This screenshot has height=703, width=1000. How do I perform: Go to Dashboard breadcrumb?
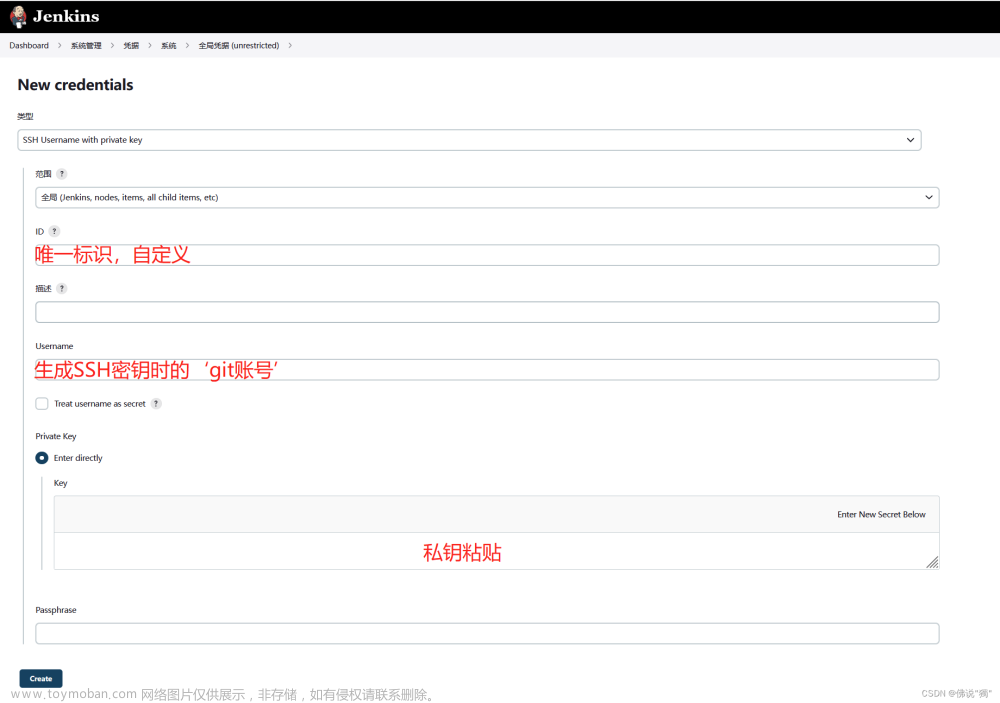click(29, 45)
